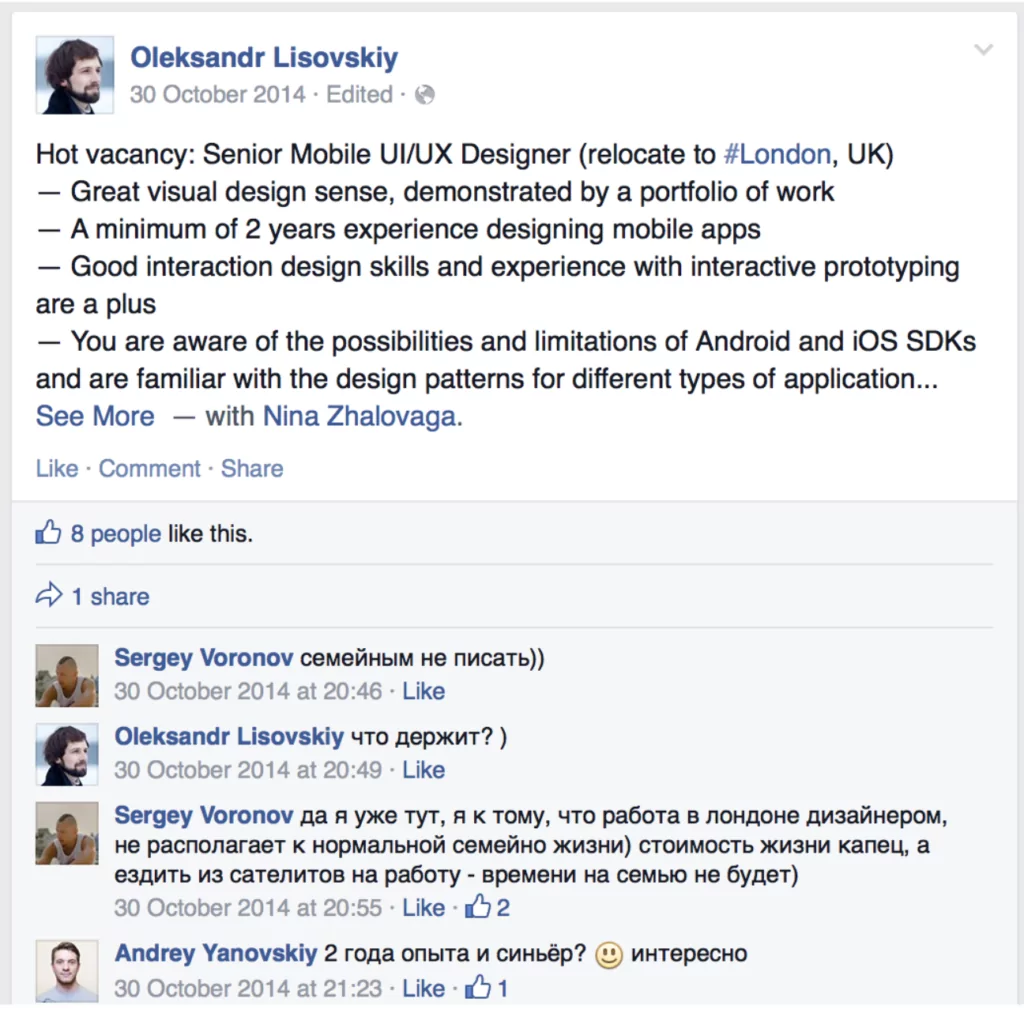
Task: Open the post's 30 October 2014 timestamp
Action: tap(217, 95)
